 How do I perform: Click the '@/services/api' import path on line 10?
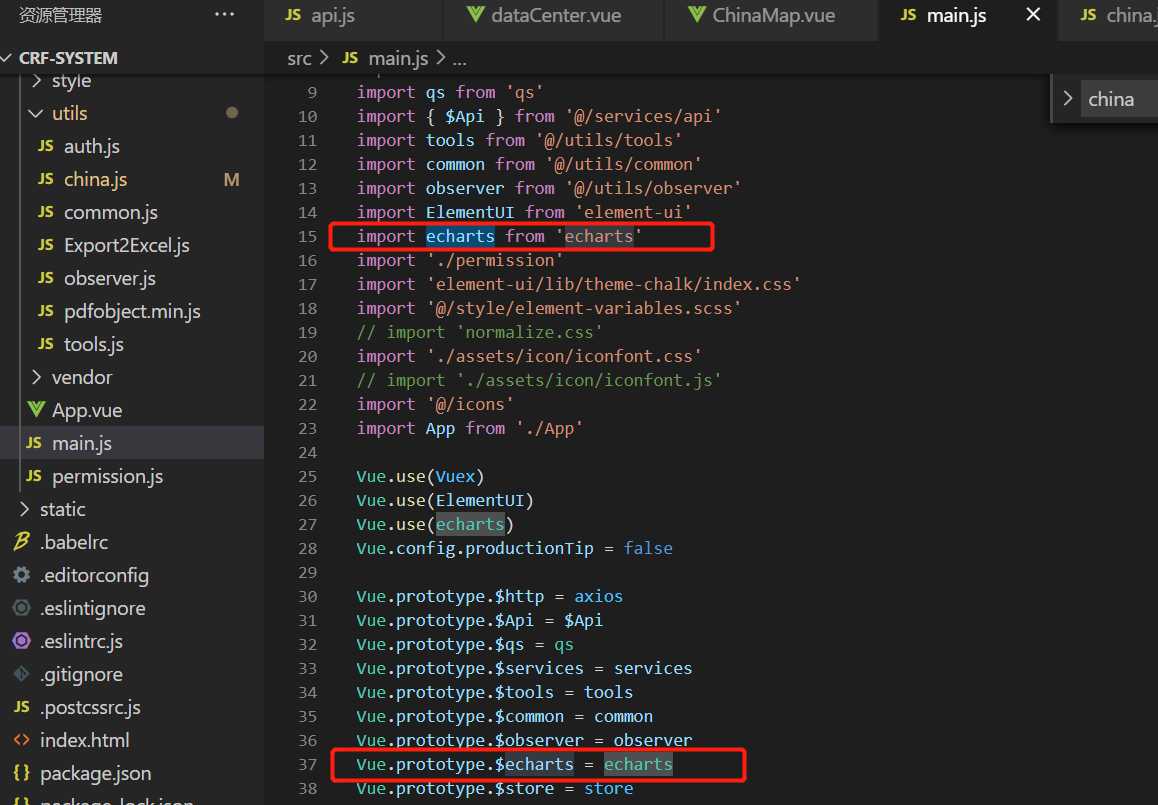click(x=643, y=117)
